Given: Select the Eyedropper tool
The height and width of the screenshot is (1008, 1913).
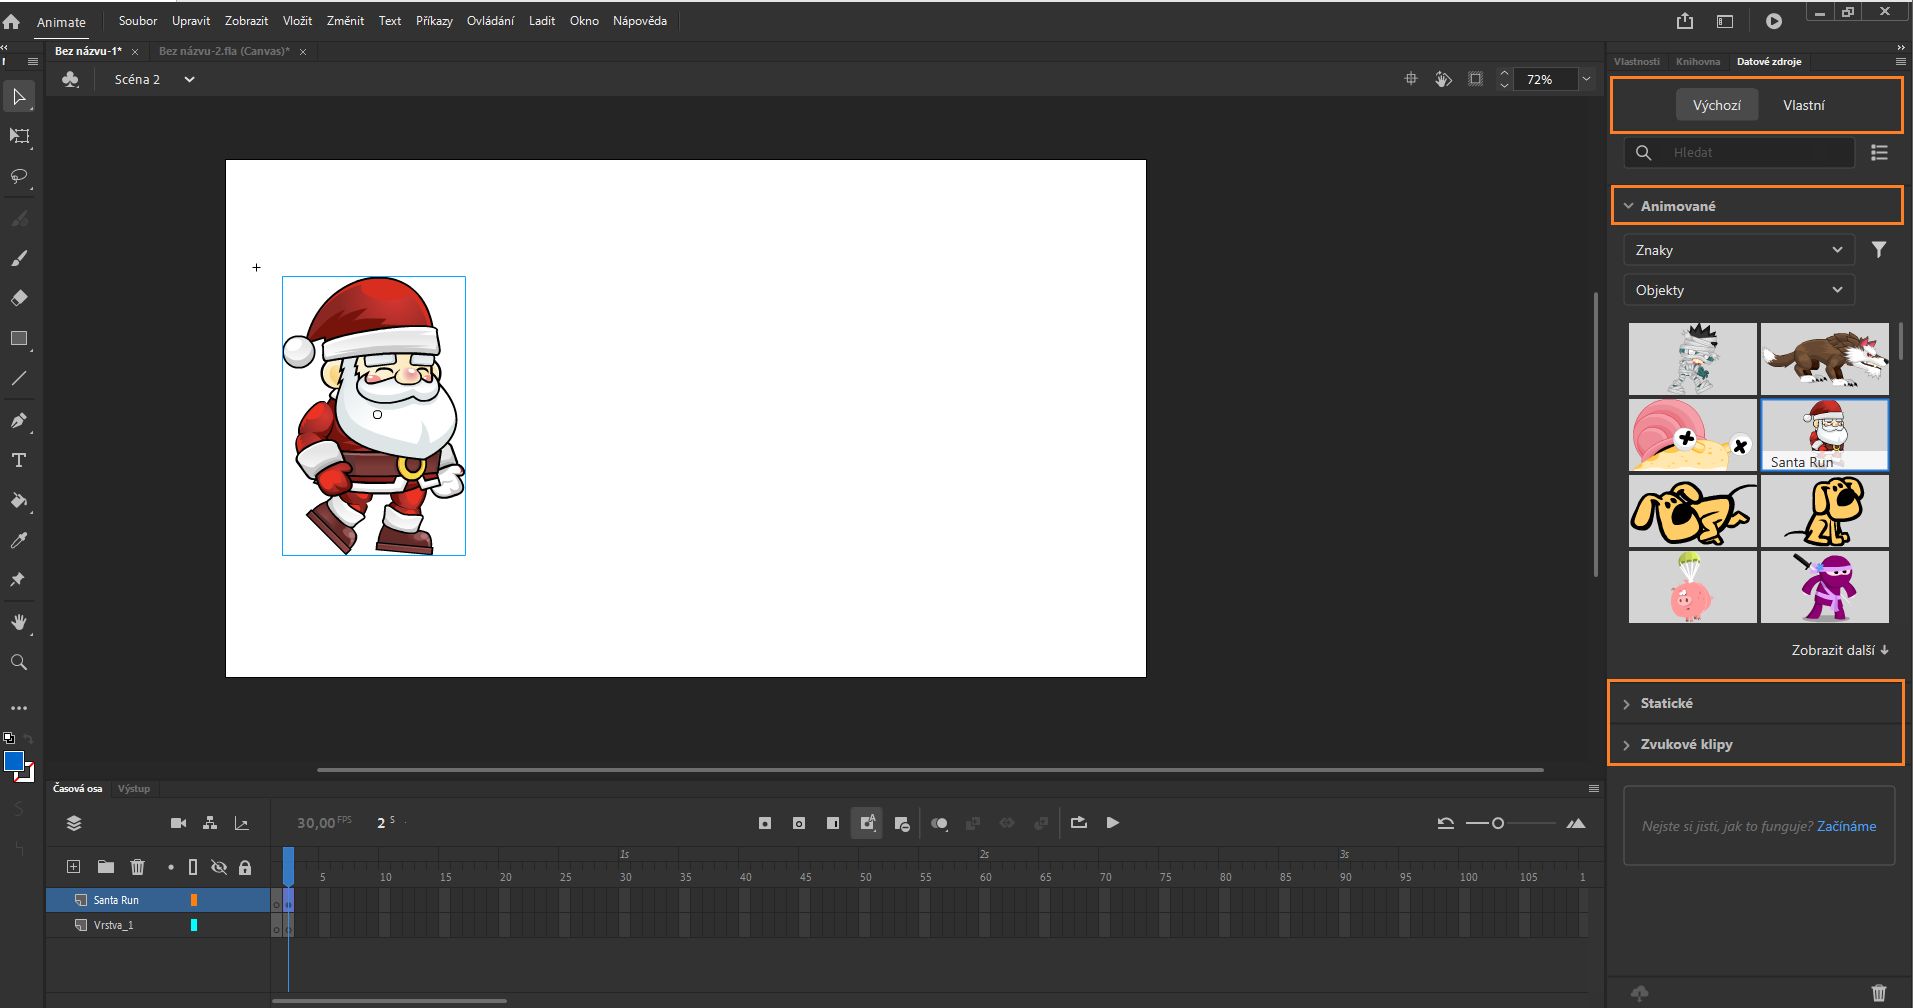Looking at the screenshot, I should click(x=19, y=541).
